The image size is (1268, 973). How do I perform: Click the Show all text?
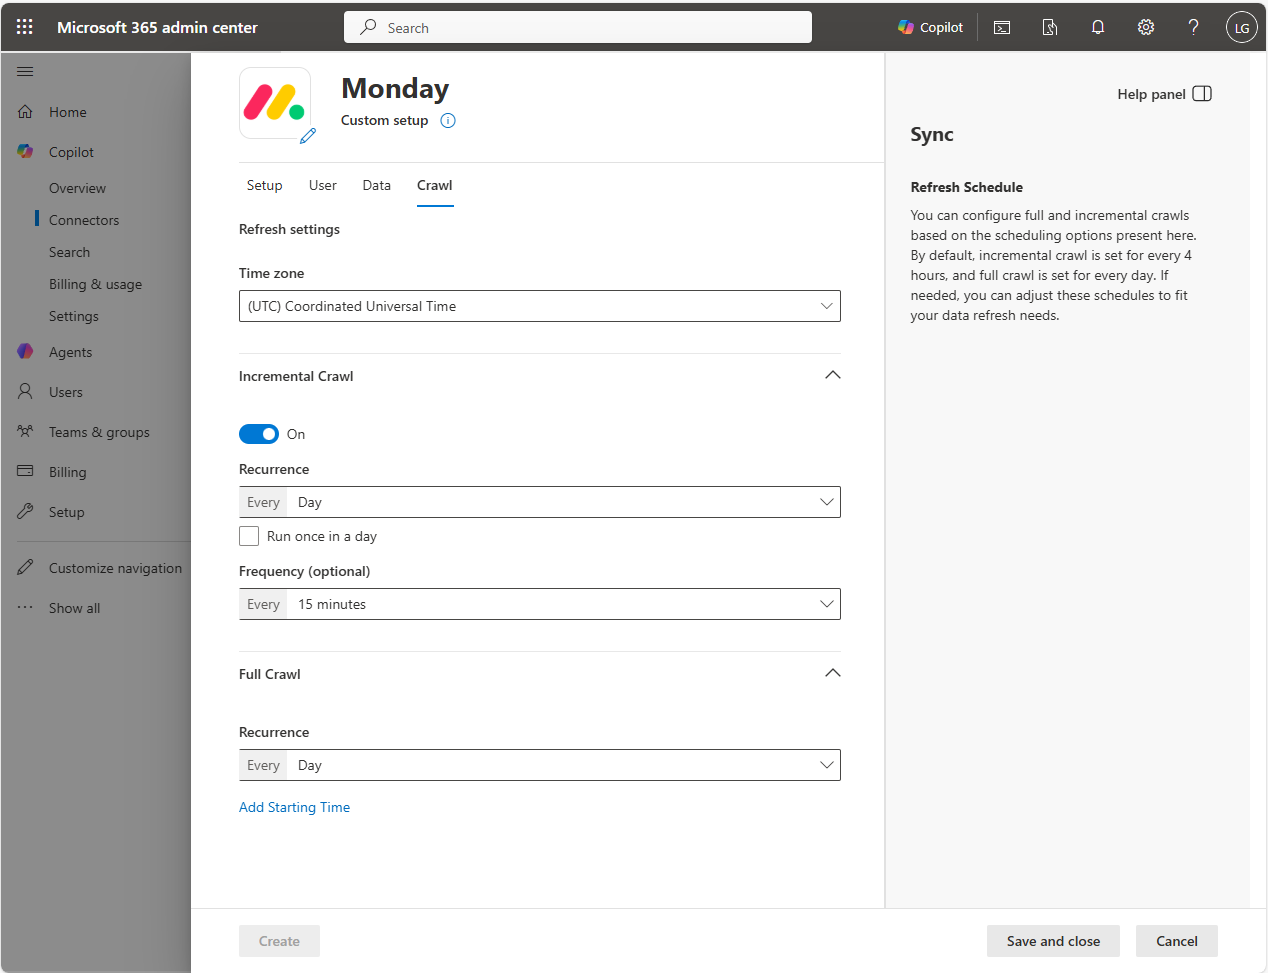(x=74, y=608)
